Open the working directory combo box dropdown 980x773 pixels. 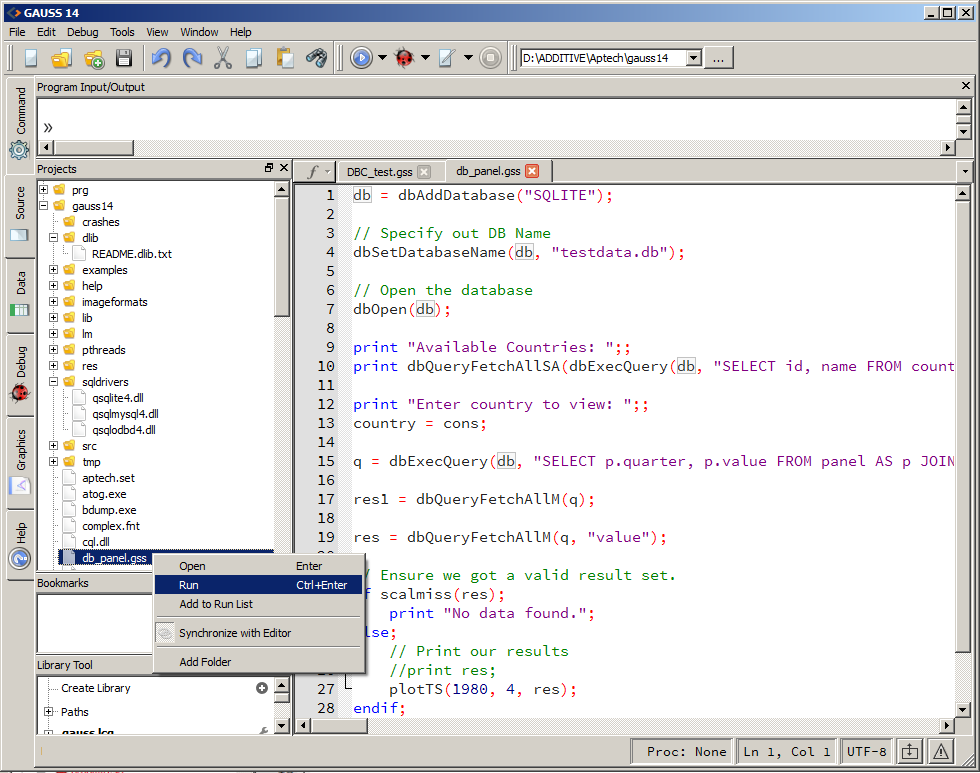[694, 58]
